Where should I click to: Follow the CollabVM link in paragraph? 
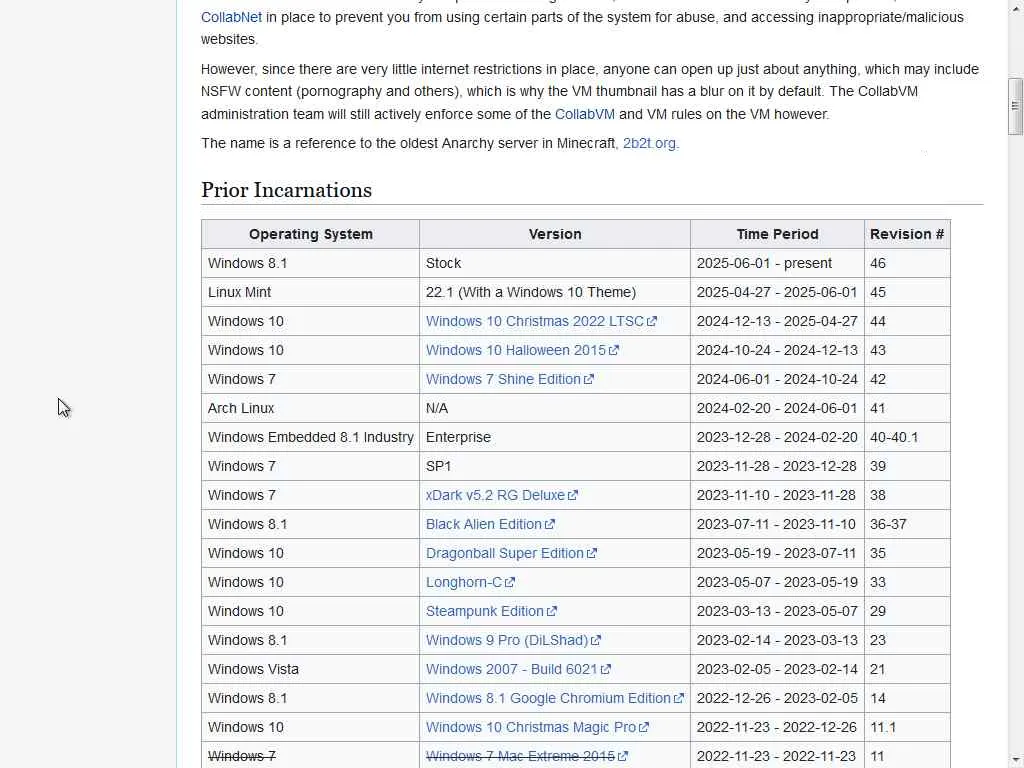point(584,114)
